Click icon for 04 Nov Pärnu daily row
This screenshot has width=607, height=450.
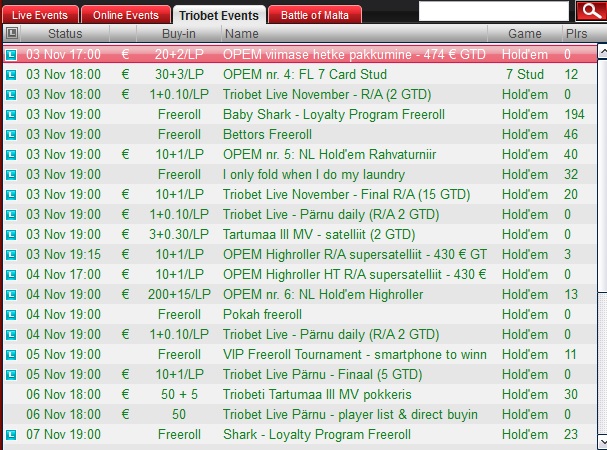click(11, 335)
